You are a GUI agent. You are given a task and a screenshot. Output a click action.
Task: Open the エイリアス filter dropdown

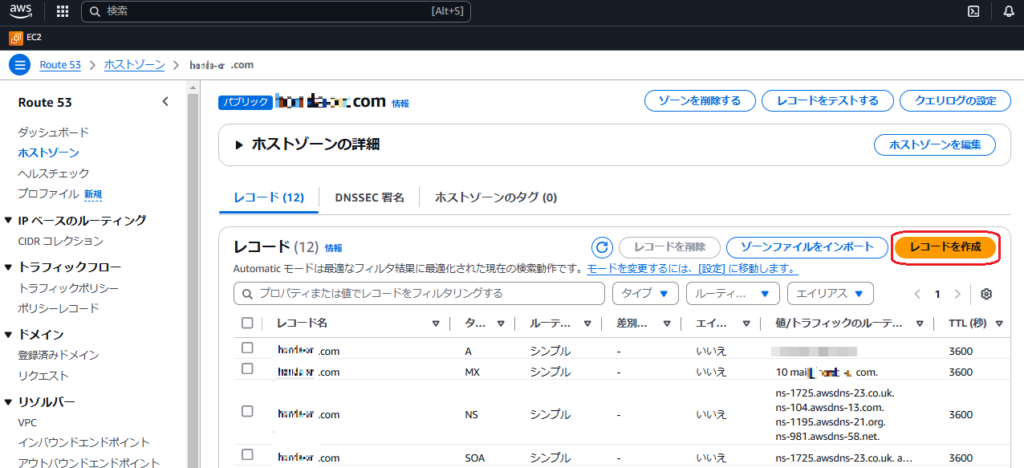tap(831, 294)
